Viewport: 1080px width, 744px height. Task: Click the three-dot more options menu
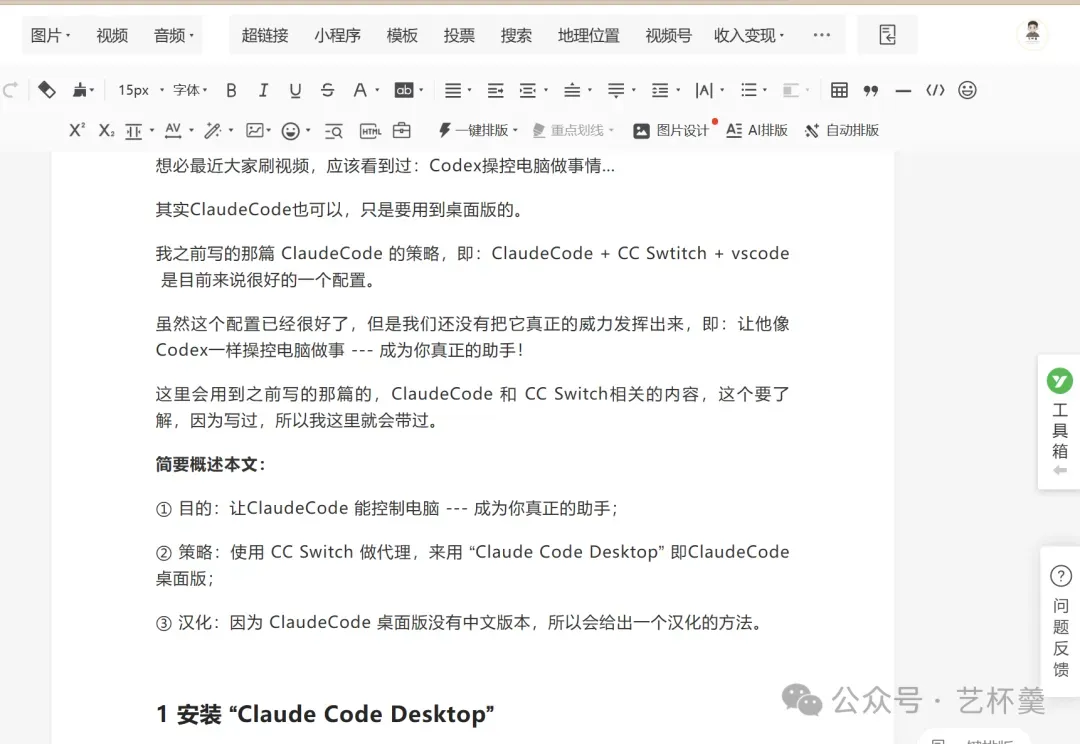[x=822, y=34]
